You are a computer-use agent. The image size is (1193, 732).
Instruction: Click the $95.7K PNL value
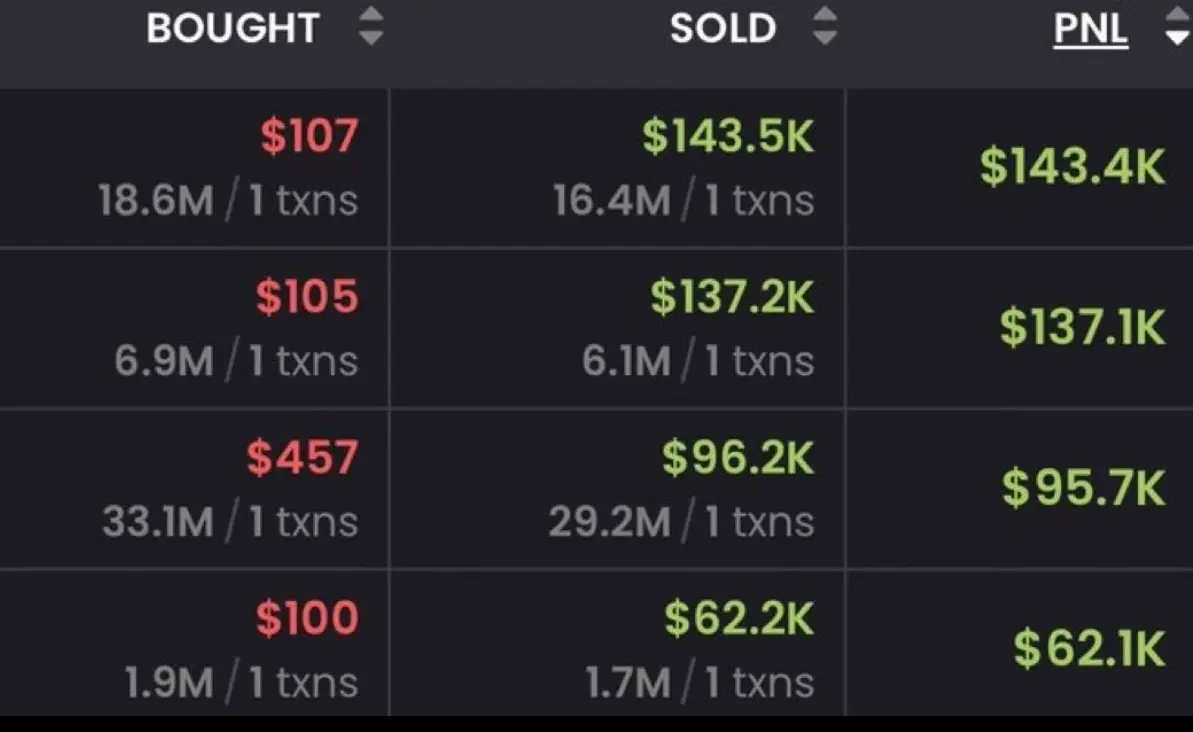(1083, 488)
